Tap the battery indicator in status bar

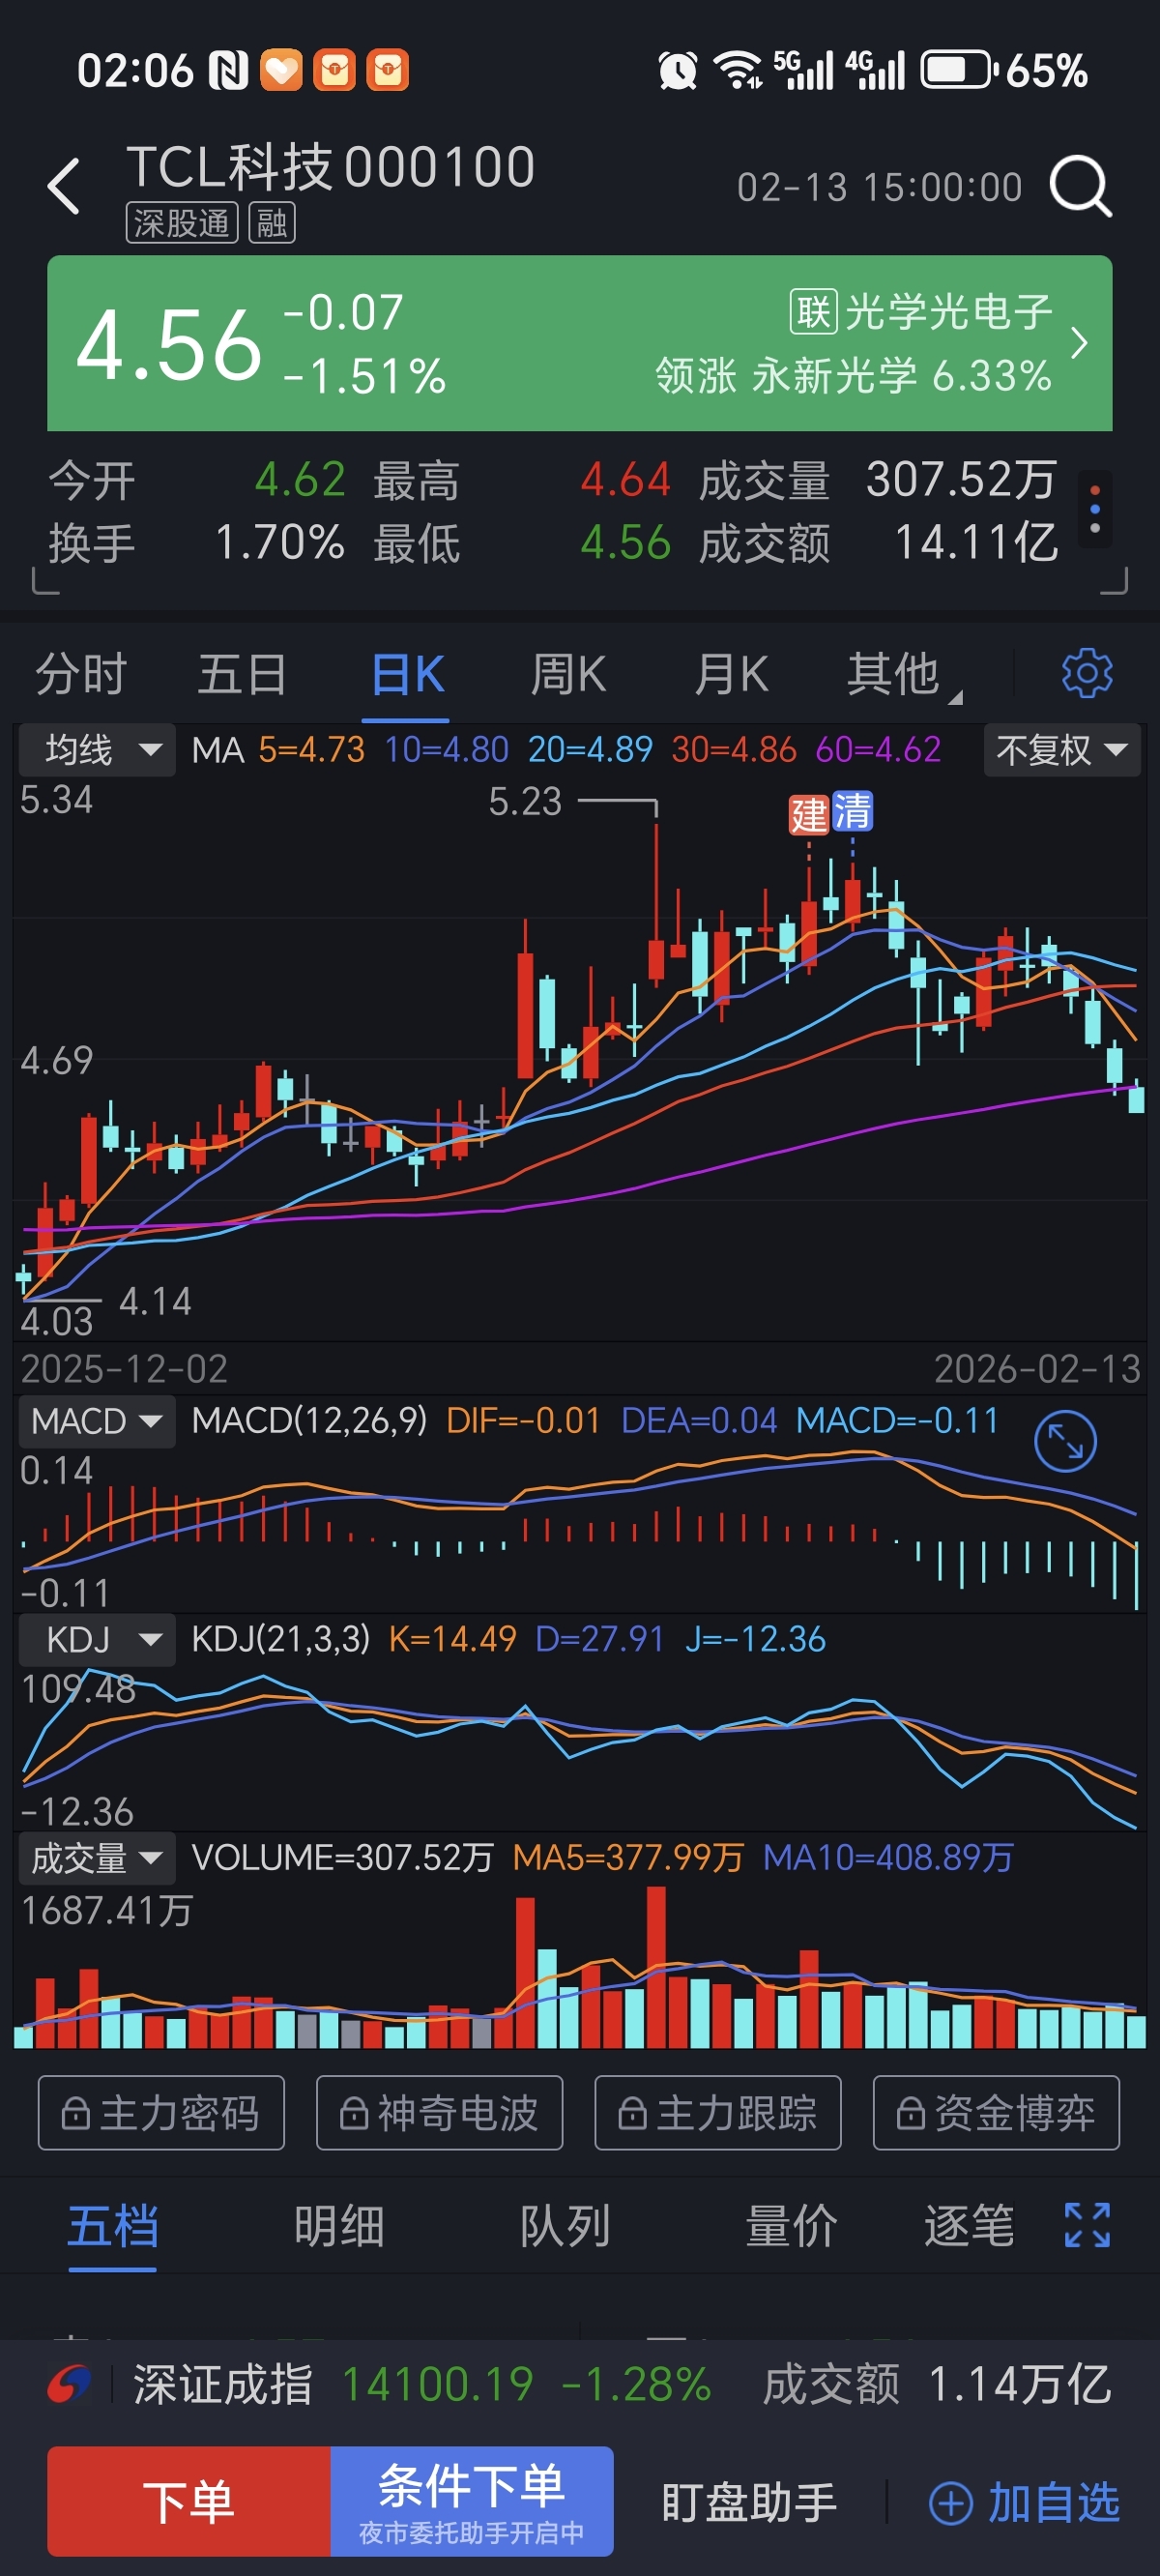958,70
